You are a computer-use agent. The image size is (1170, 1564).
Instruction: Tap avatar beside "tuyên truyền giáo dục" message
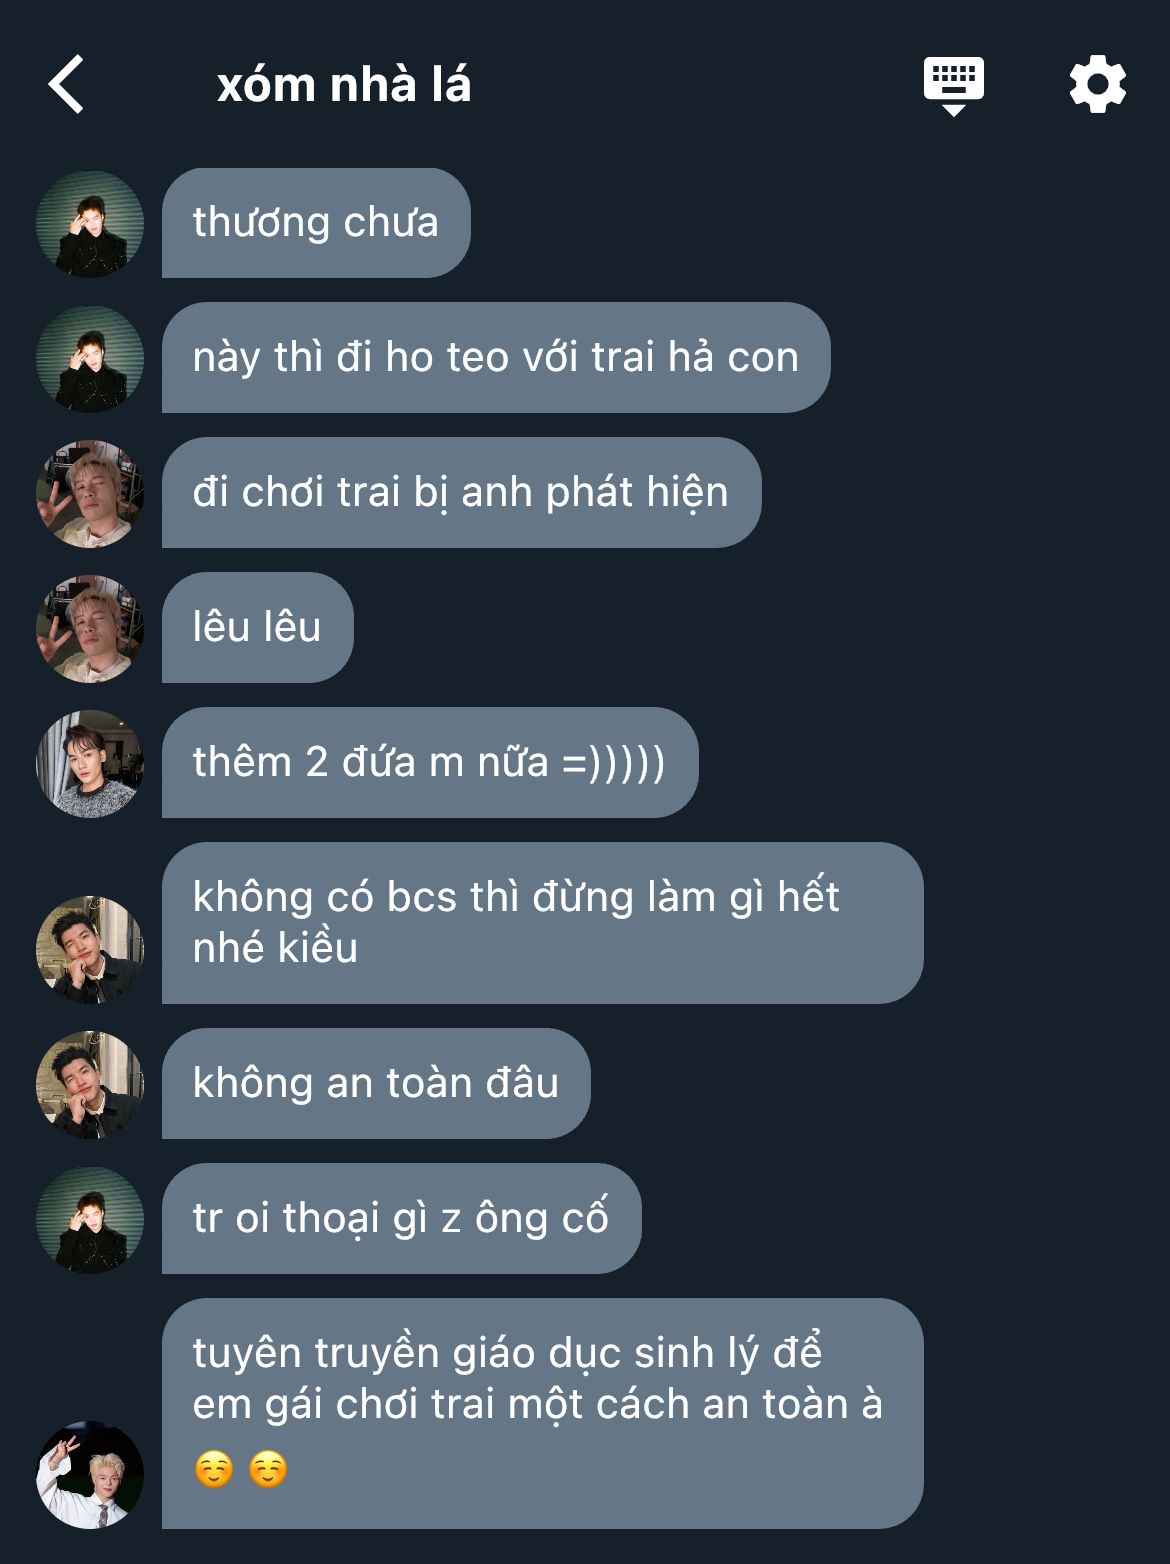point(90,1474)
